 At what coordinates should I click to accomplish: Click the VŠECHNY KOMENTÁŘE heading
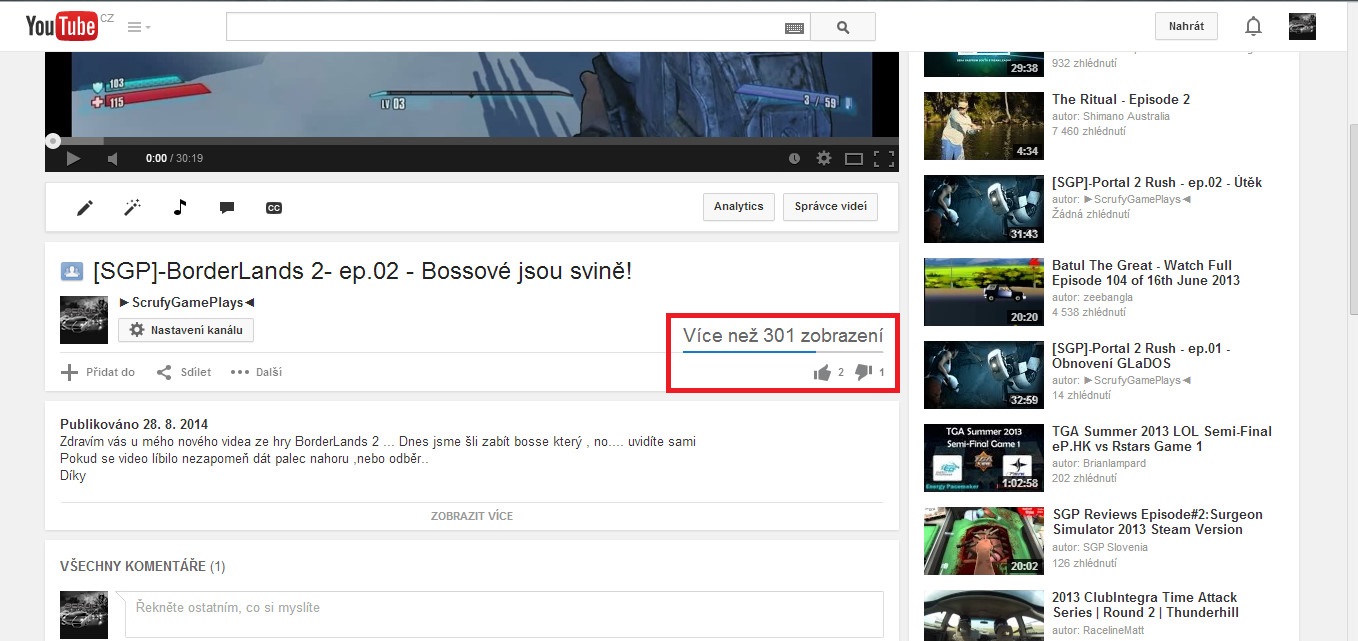[x=143, y=566]
